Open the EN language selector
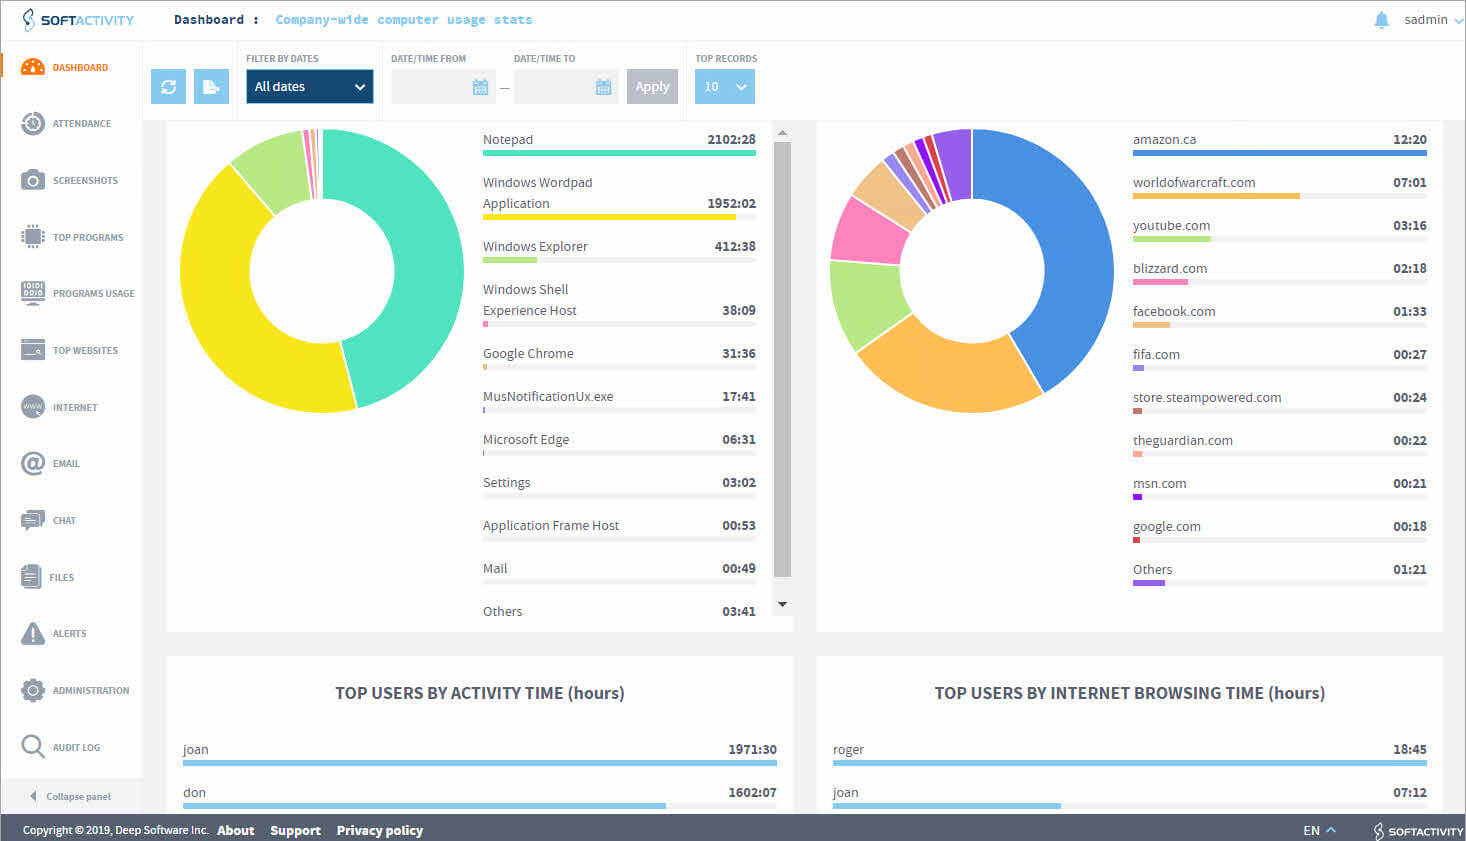The width and height of the screenshot is (1466, 841). coord(1319,831)
